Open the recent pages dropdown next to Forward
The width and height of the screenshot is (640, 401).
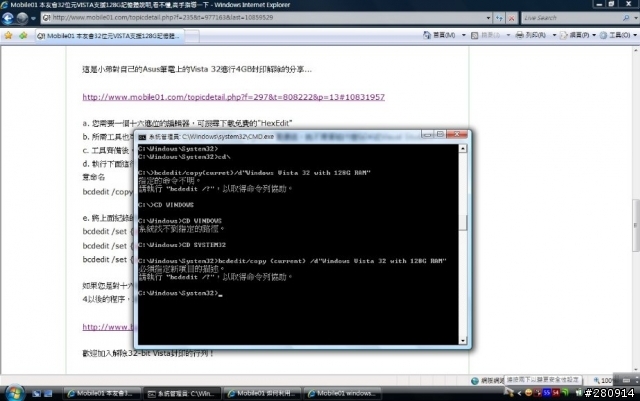pyautogui.click(x=33, y=18)
